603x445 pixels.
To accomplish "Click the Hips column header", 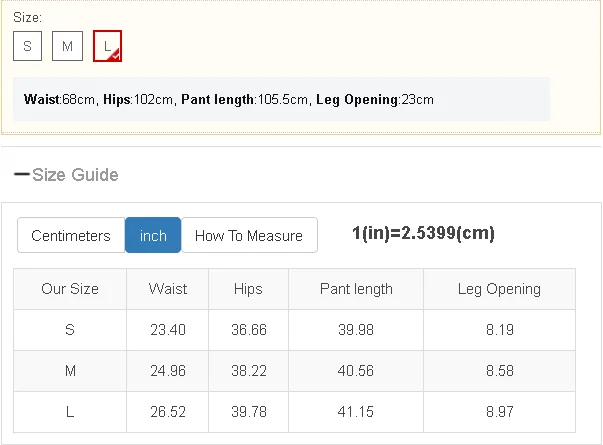I will [248, 289].
